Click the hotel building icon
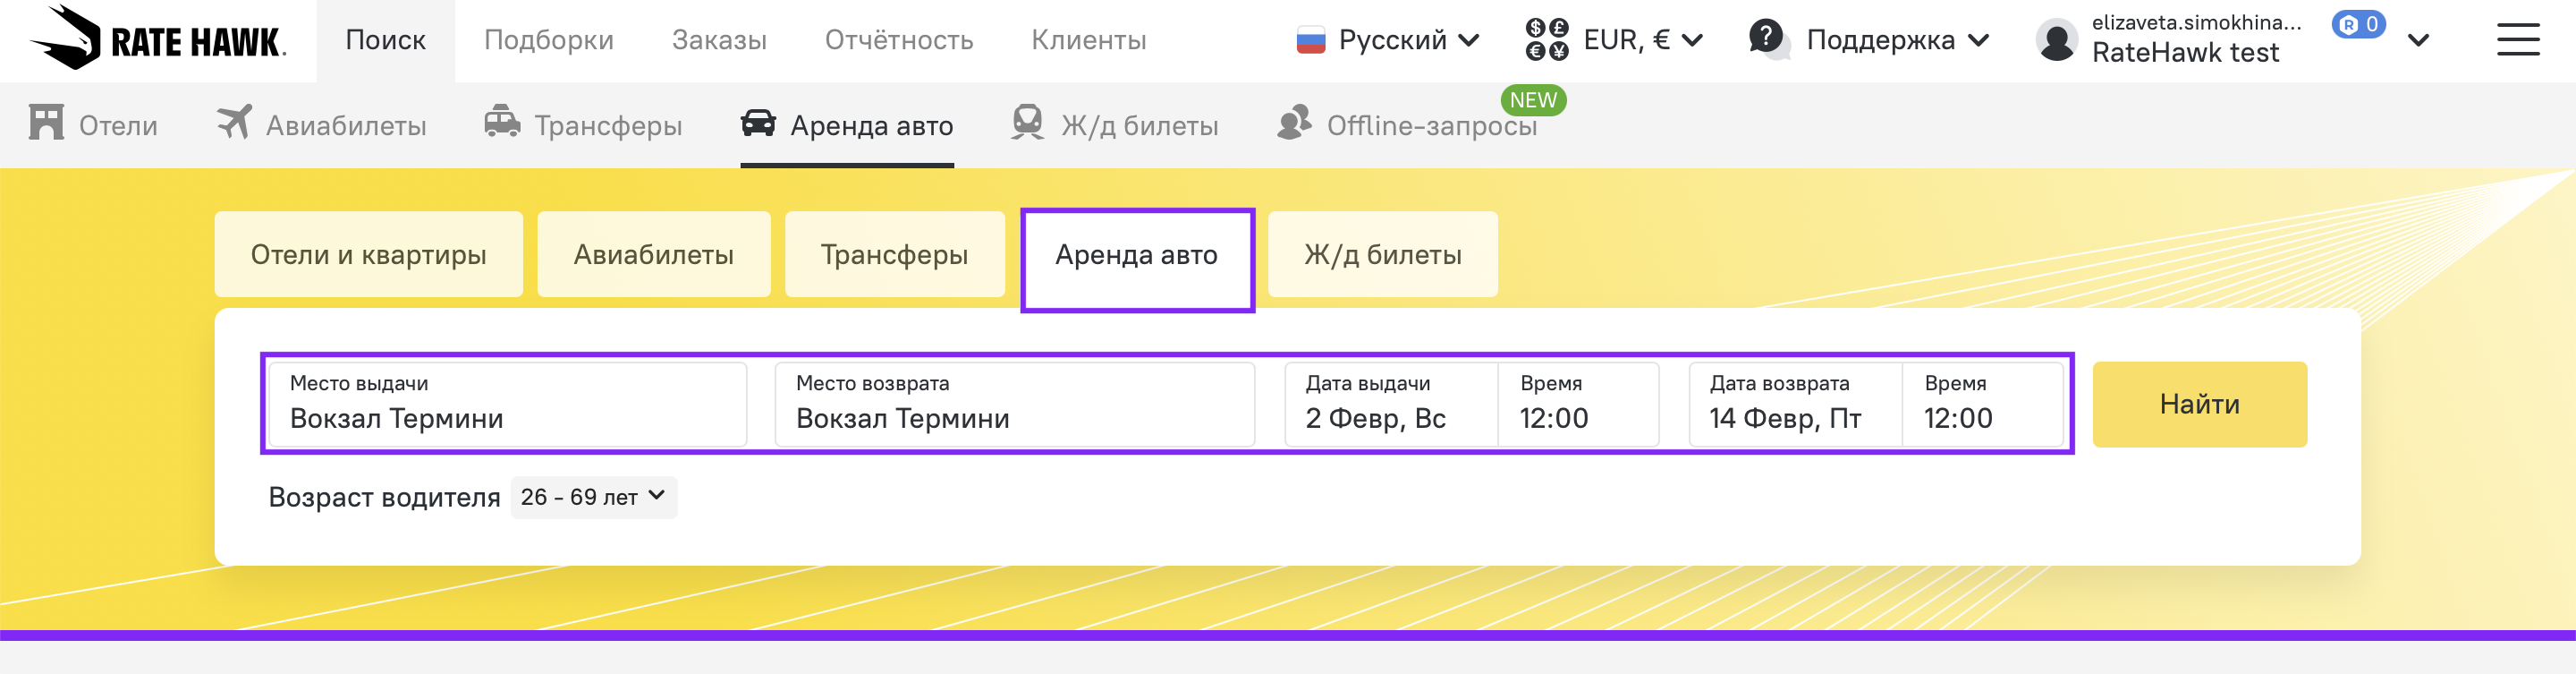 pyautogui.click(x=46, y=123)
